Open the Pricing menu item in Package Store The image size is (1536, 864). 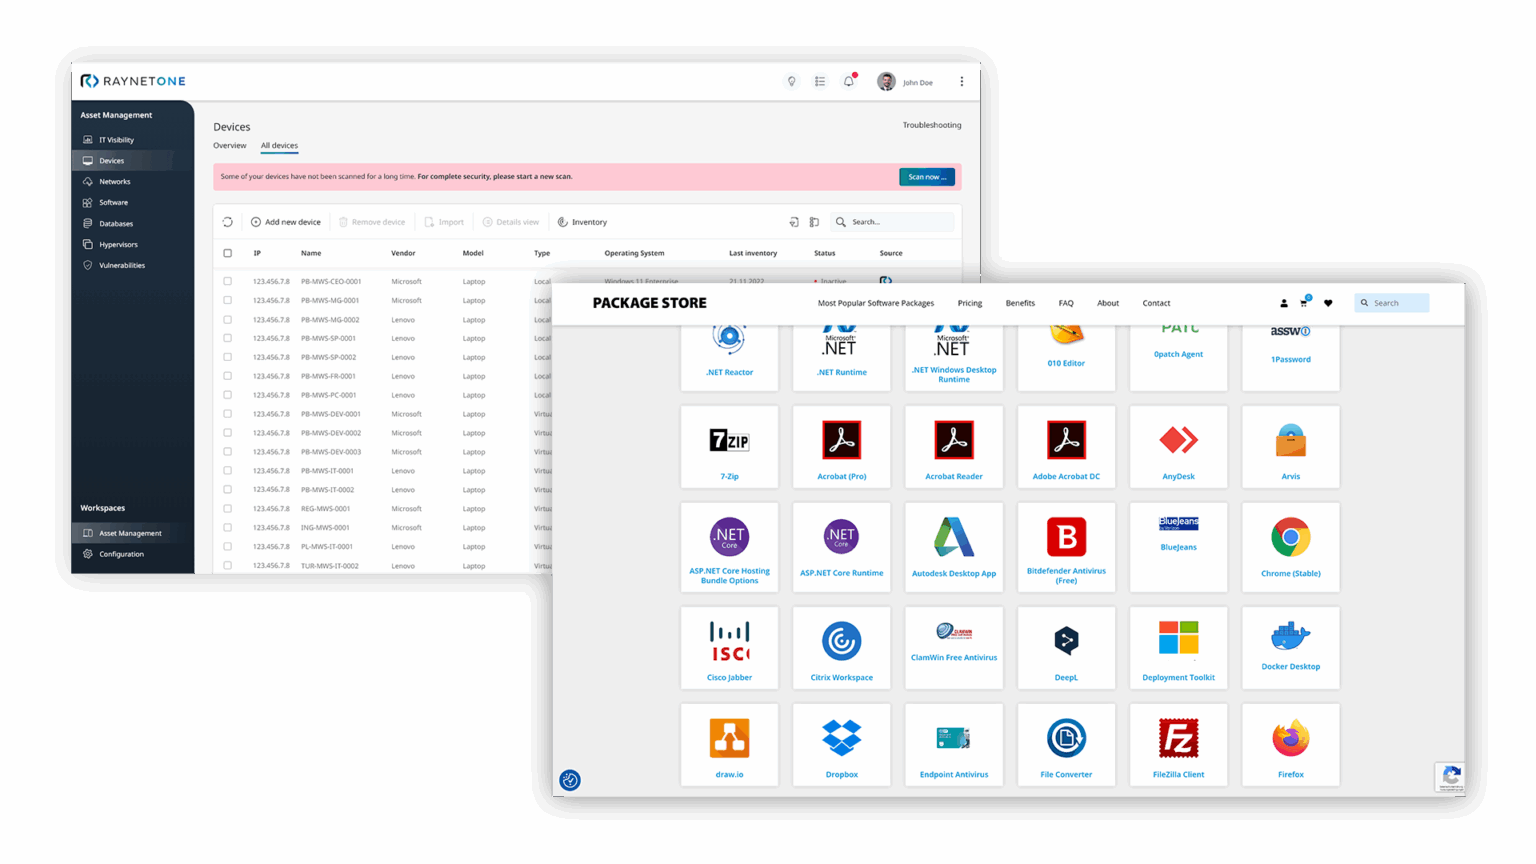click(969, 302)
